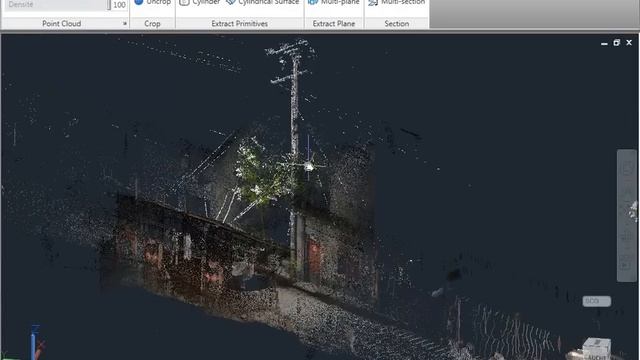Choose the Cylindrical Surface tool
The image size is (640, 360).
[x=263, y=2]
